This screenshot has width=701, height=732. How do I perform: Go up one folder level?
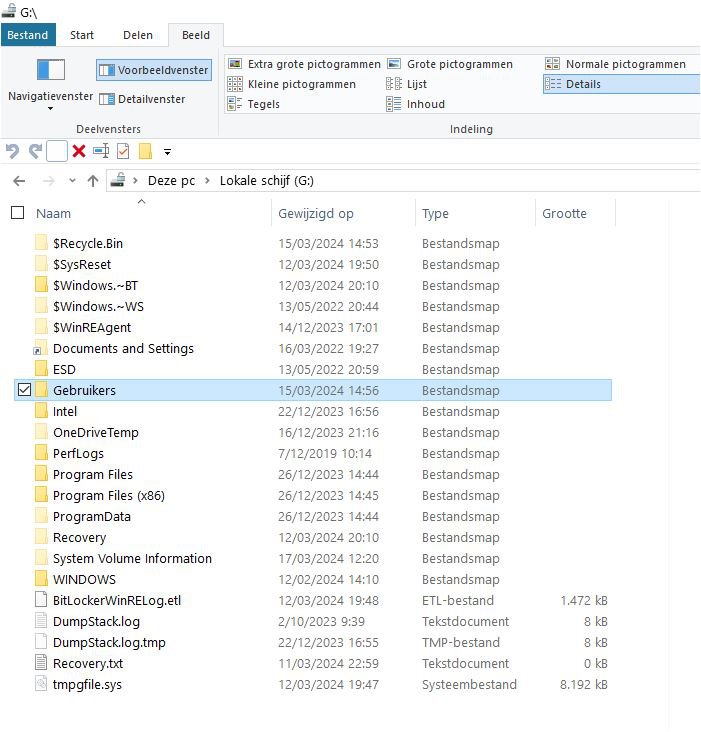[x=93, y=181]
